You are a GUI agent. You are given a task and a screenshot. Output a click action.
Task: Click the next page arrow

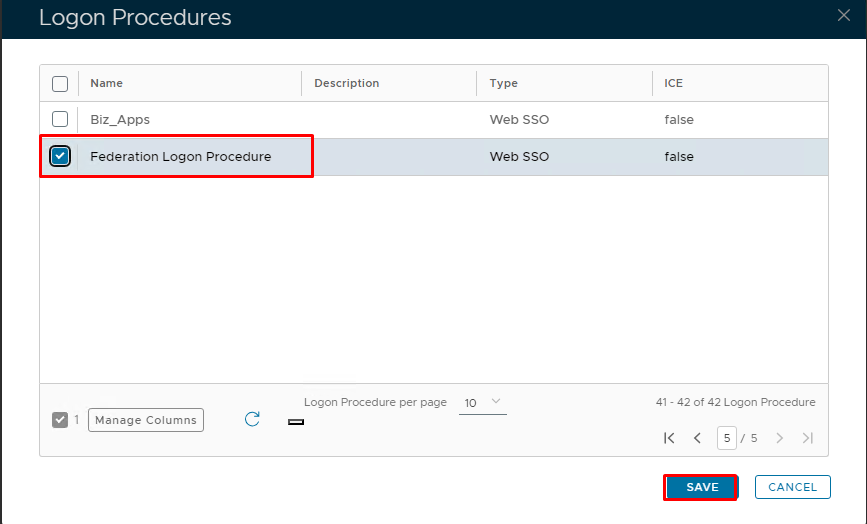tap(779, 438)
